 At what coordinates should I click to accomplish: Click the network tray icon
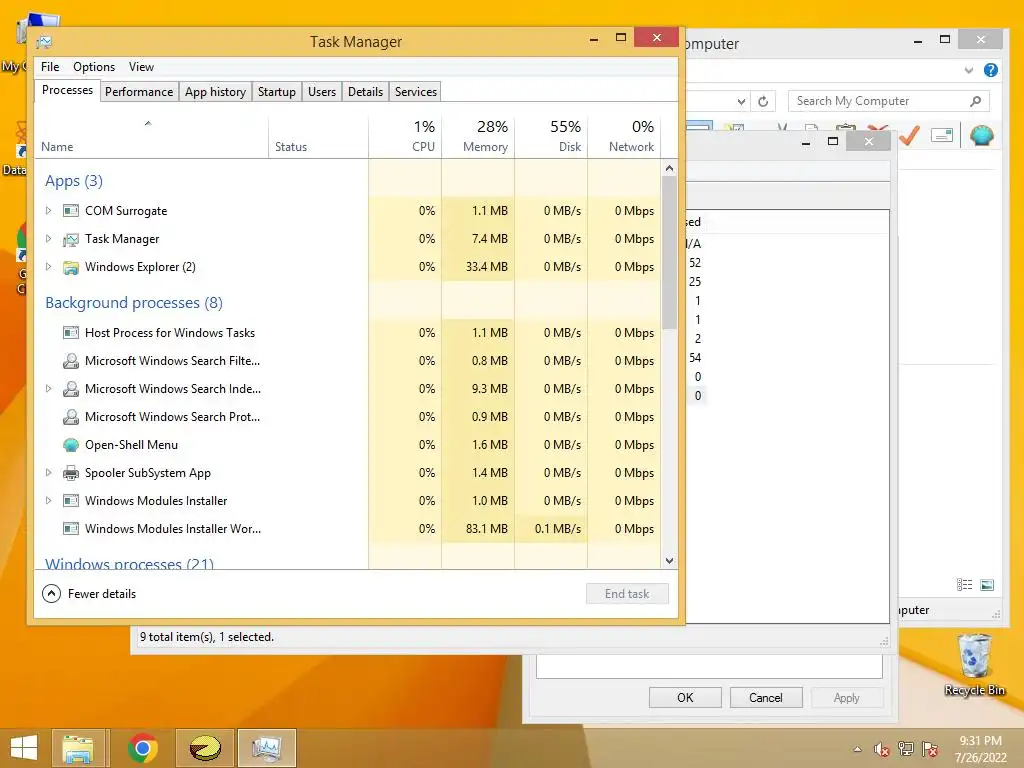pos(906,749)
